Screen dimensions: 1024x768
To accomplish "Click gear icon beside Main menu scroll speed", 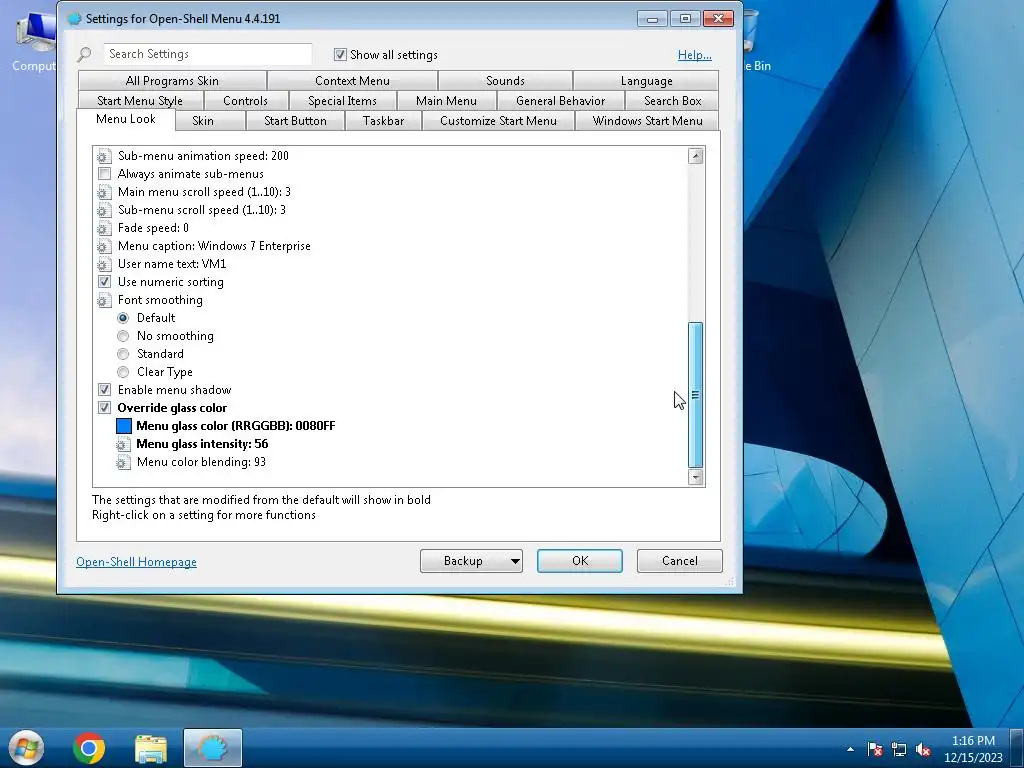I will 104,192.
